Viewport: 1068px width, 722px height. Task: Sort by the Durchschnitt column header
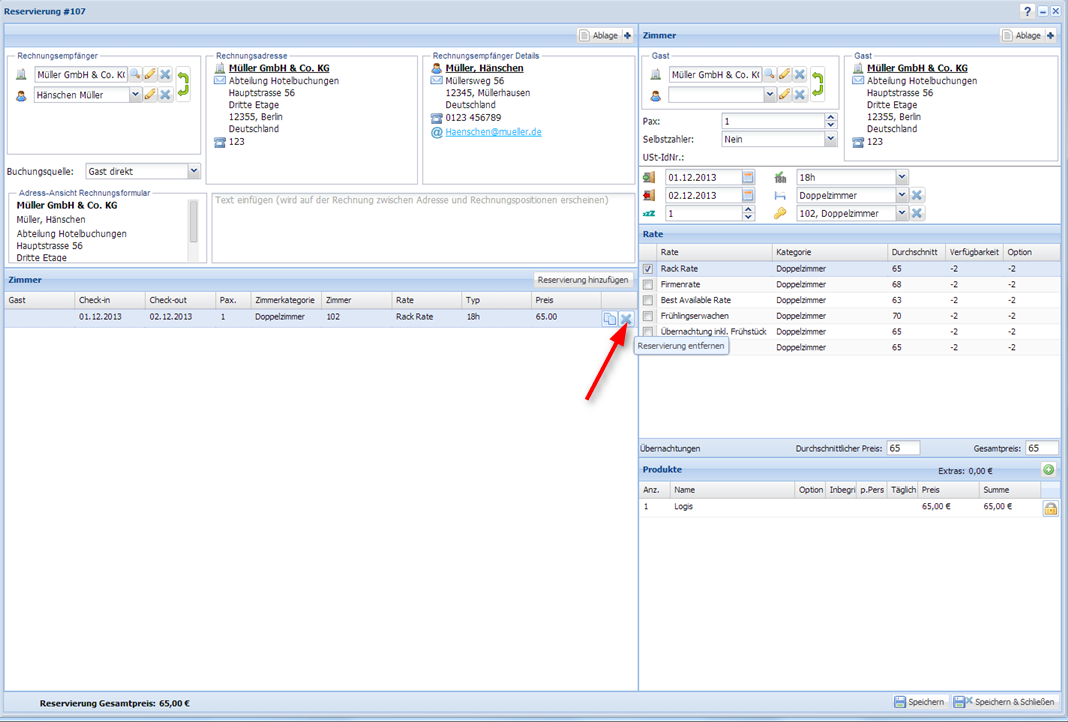(x=915, y=252)
